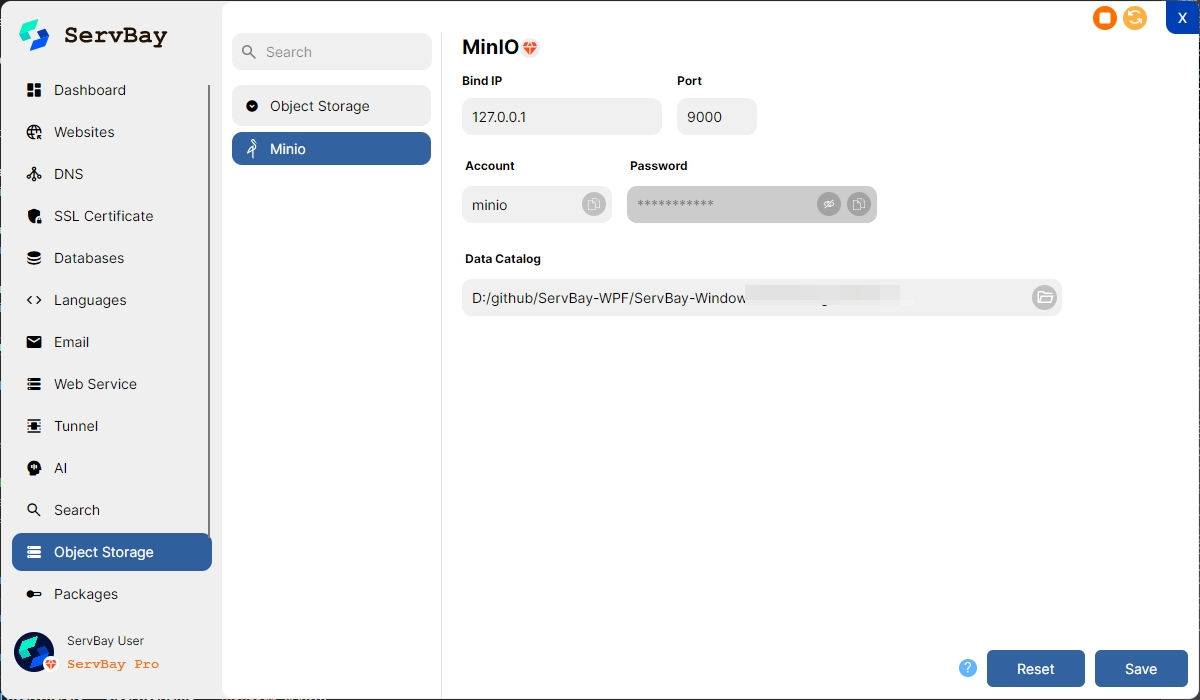Click the ServBay User name text
This screenshot has width=1200, height=700.
tap(105, 641)
